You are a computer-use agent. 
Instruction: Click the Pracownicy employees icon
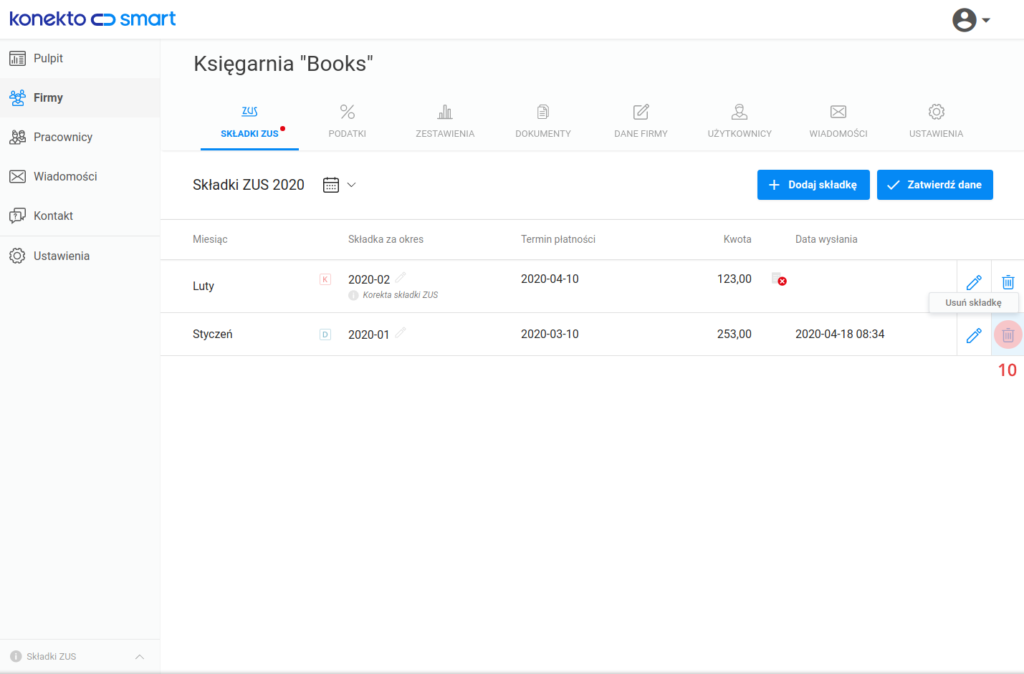[18, 137]
